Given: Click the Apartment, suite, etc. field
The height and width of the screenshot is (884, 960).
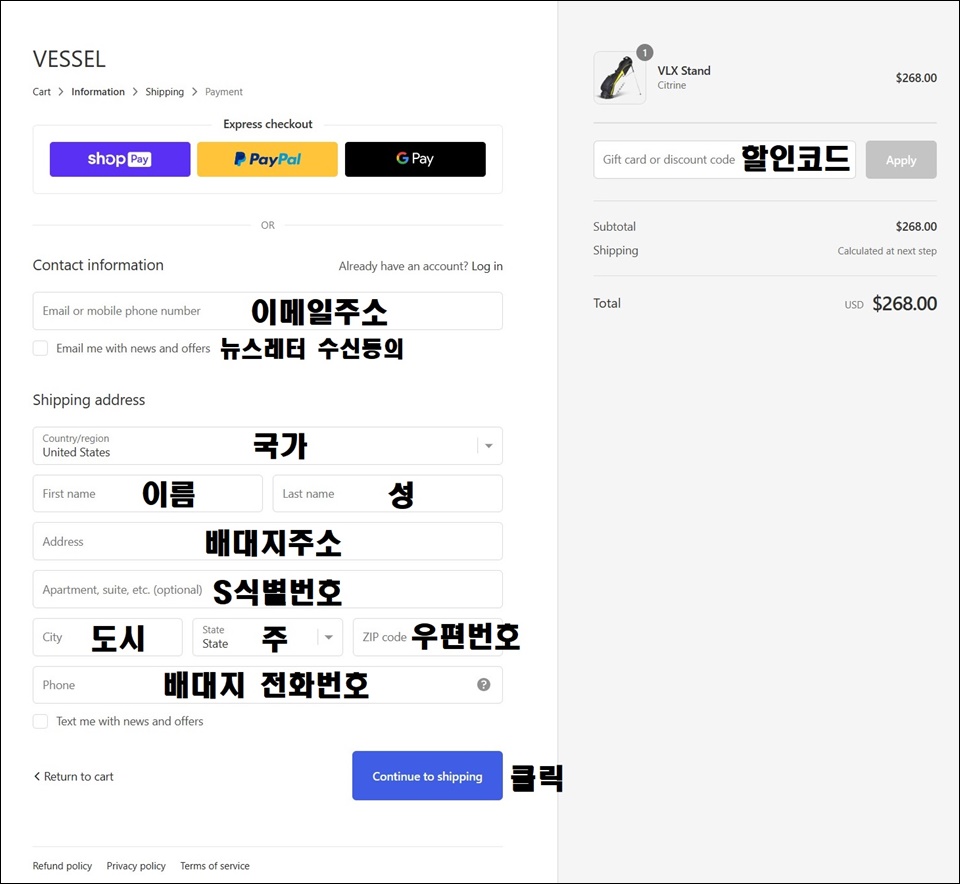Looking at the screenshot, I should tap(268, 589).
